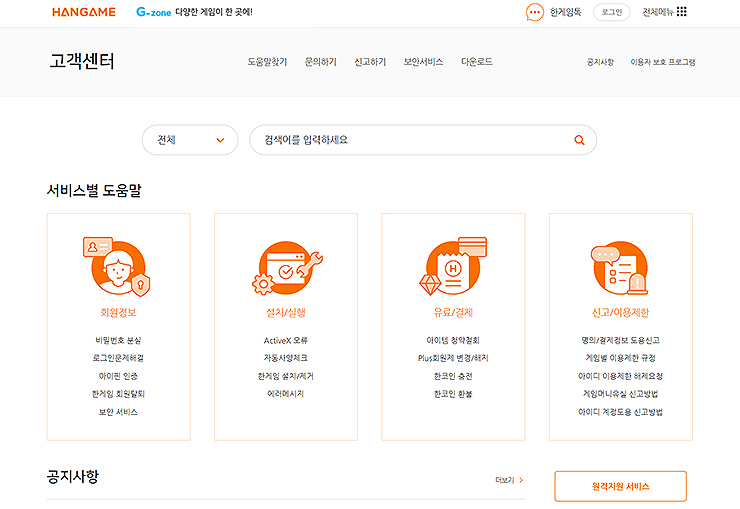Open the 신고하기 menu
The height and width of the screenshot is (509, 740).
[370, 62]
